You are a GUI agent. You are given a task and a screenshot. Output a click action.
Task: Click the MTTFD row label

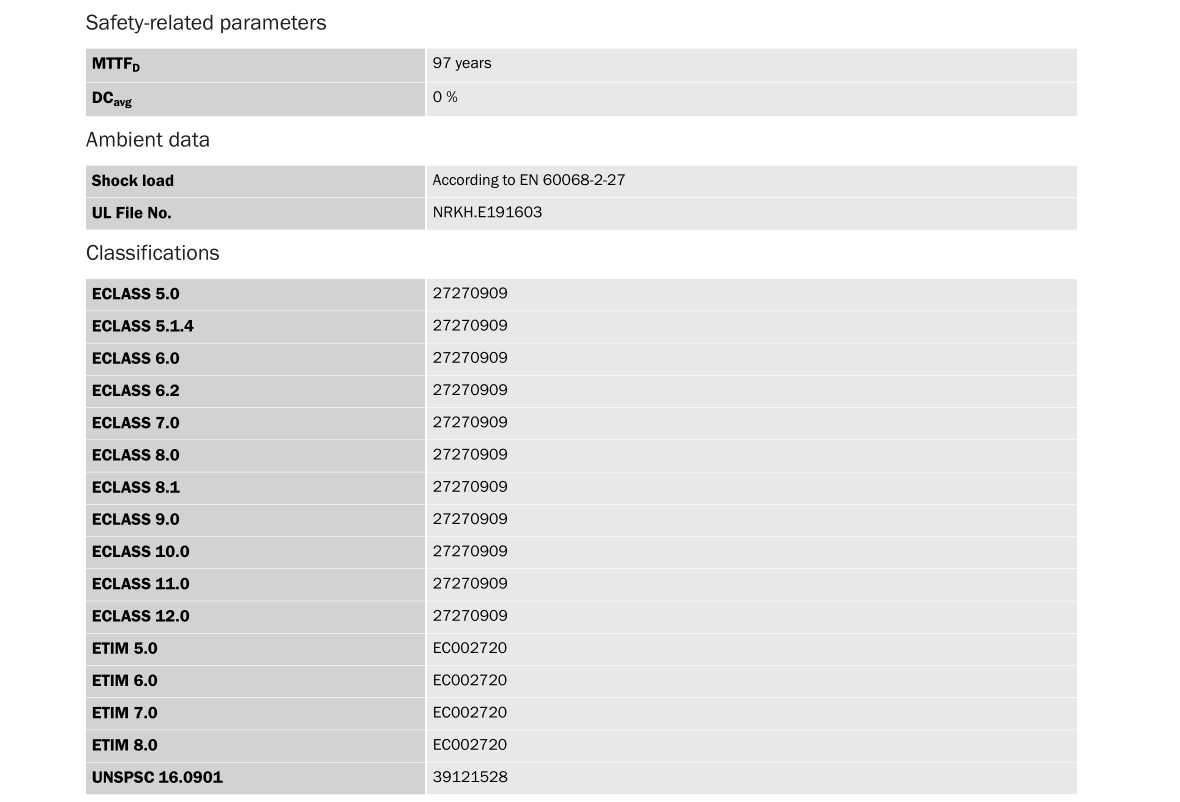point(116,64)
